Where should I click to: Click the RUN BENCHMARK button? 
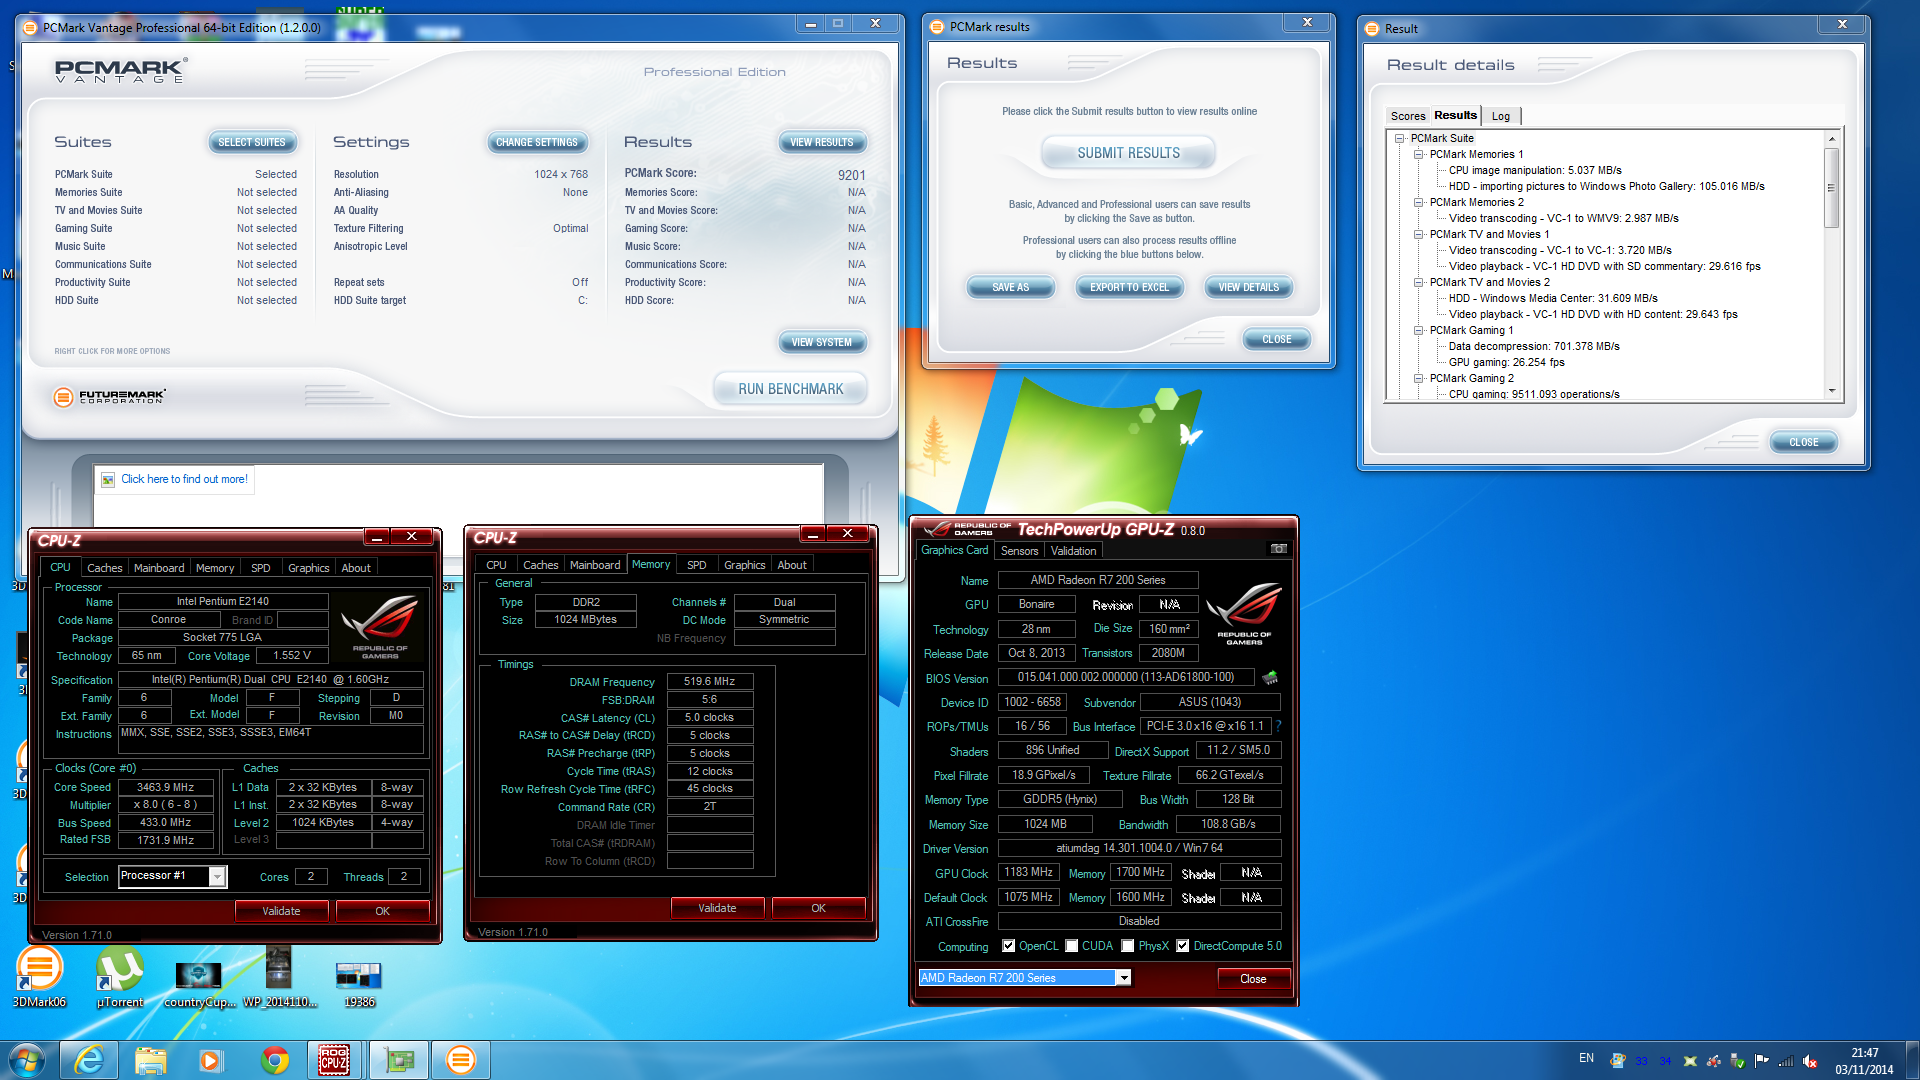point(790,389)
